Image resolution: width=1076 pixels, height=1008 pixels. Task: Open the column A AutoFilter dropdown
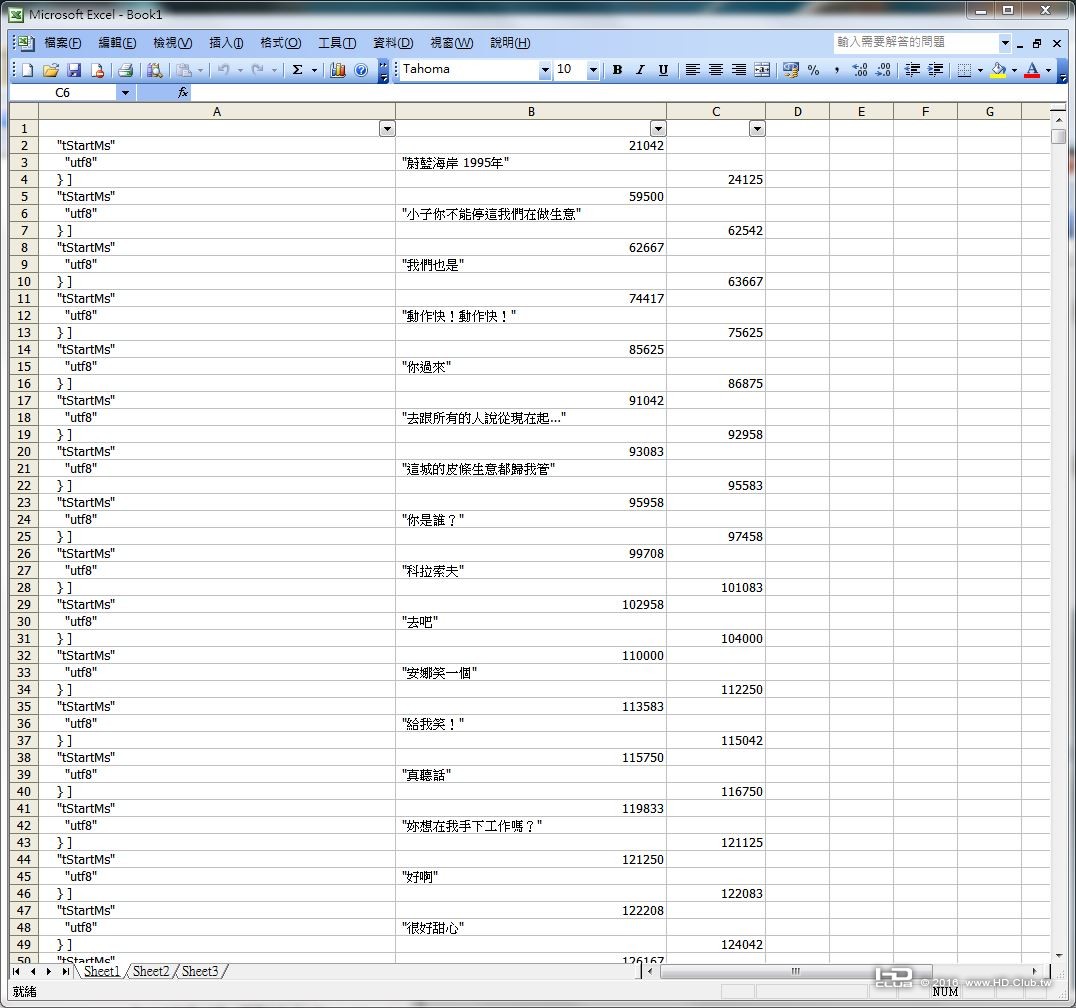387,129
